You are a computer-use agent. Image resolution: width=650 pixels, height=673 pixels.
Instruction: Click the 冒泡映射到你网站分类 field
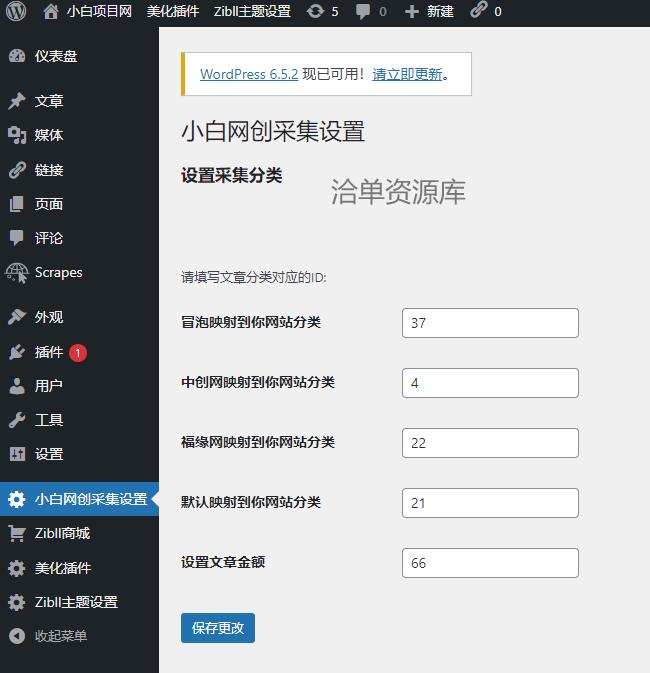point(490,323)
